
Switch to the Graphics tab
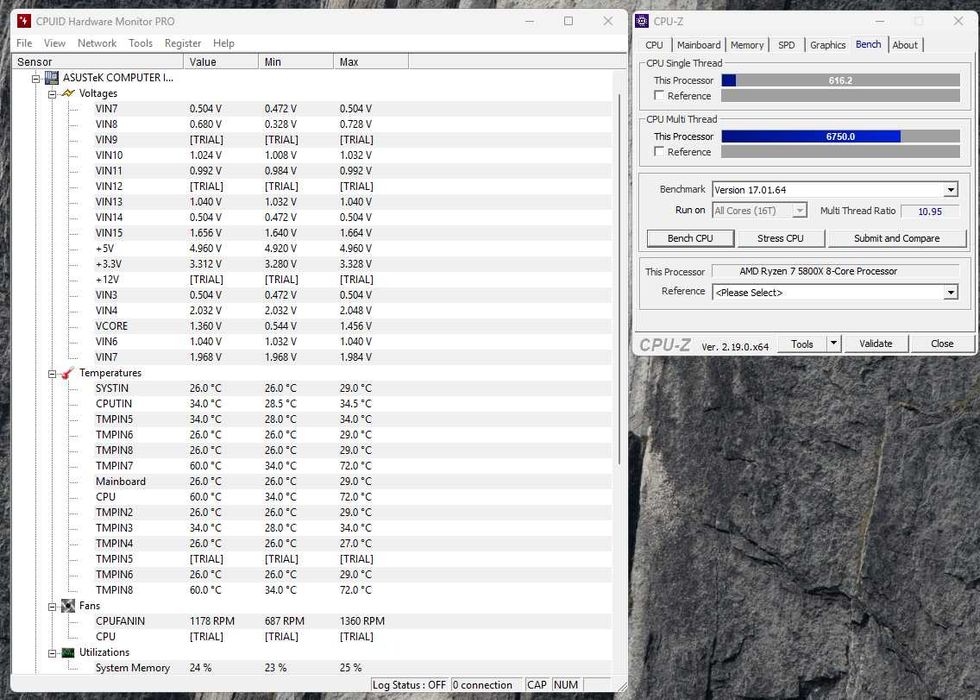tap(828, 45)
